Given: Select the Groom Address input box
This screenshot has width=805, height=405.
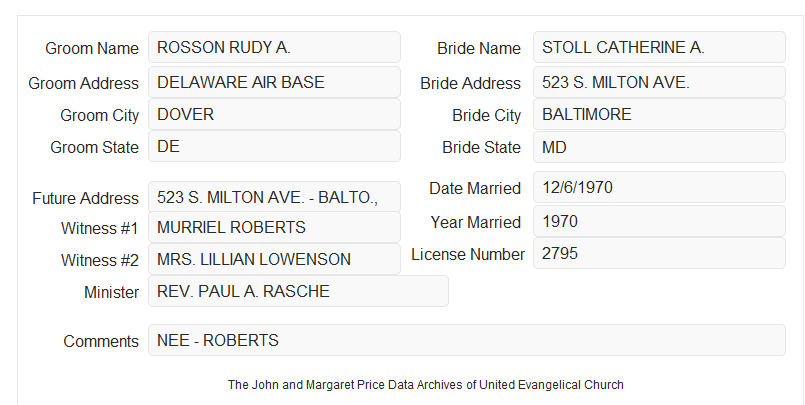Looking at the screenshot, I should click(274, 82).
